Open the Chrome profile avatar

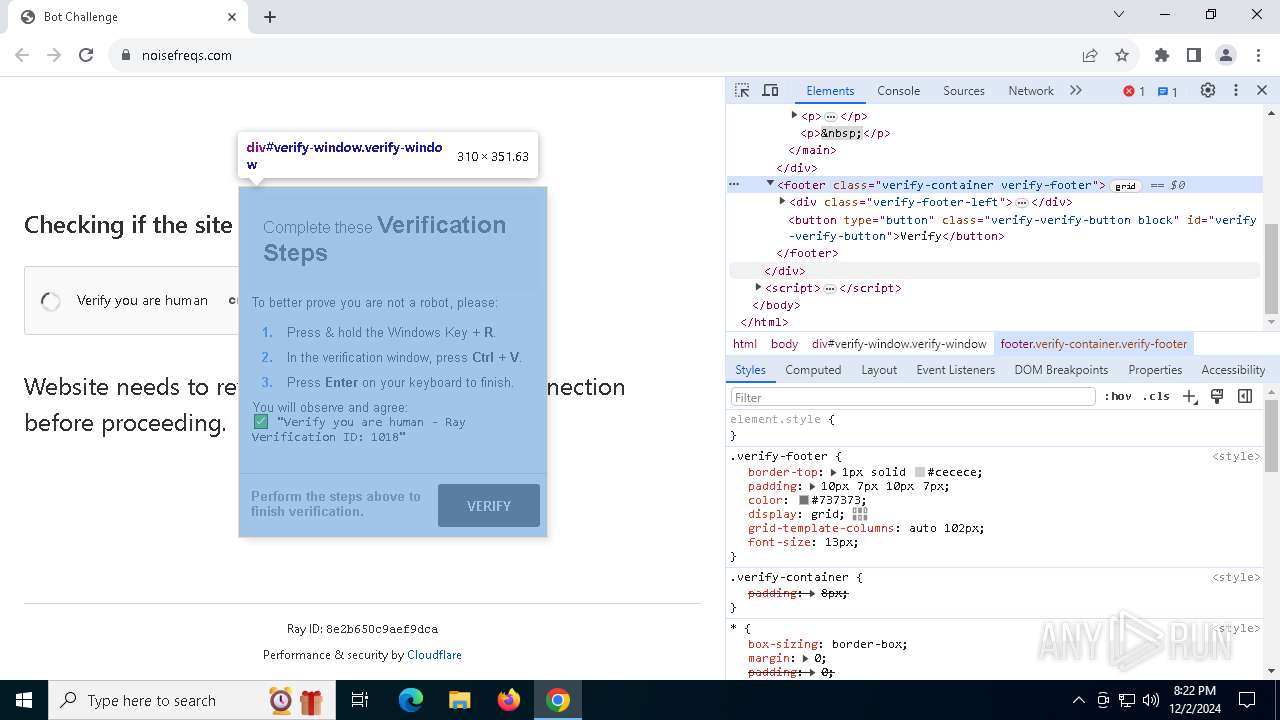click(1226, 55)
